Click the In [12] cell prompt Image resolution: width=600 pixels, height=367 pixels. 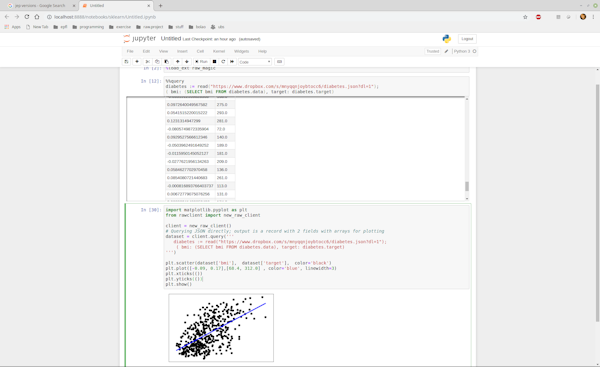151,81
